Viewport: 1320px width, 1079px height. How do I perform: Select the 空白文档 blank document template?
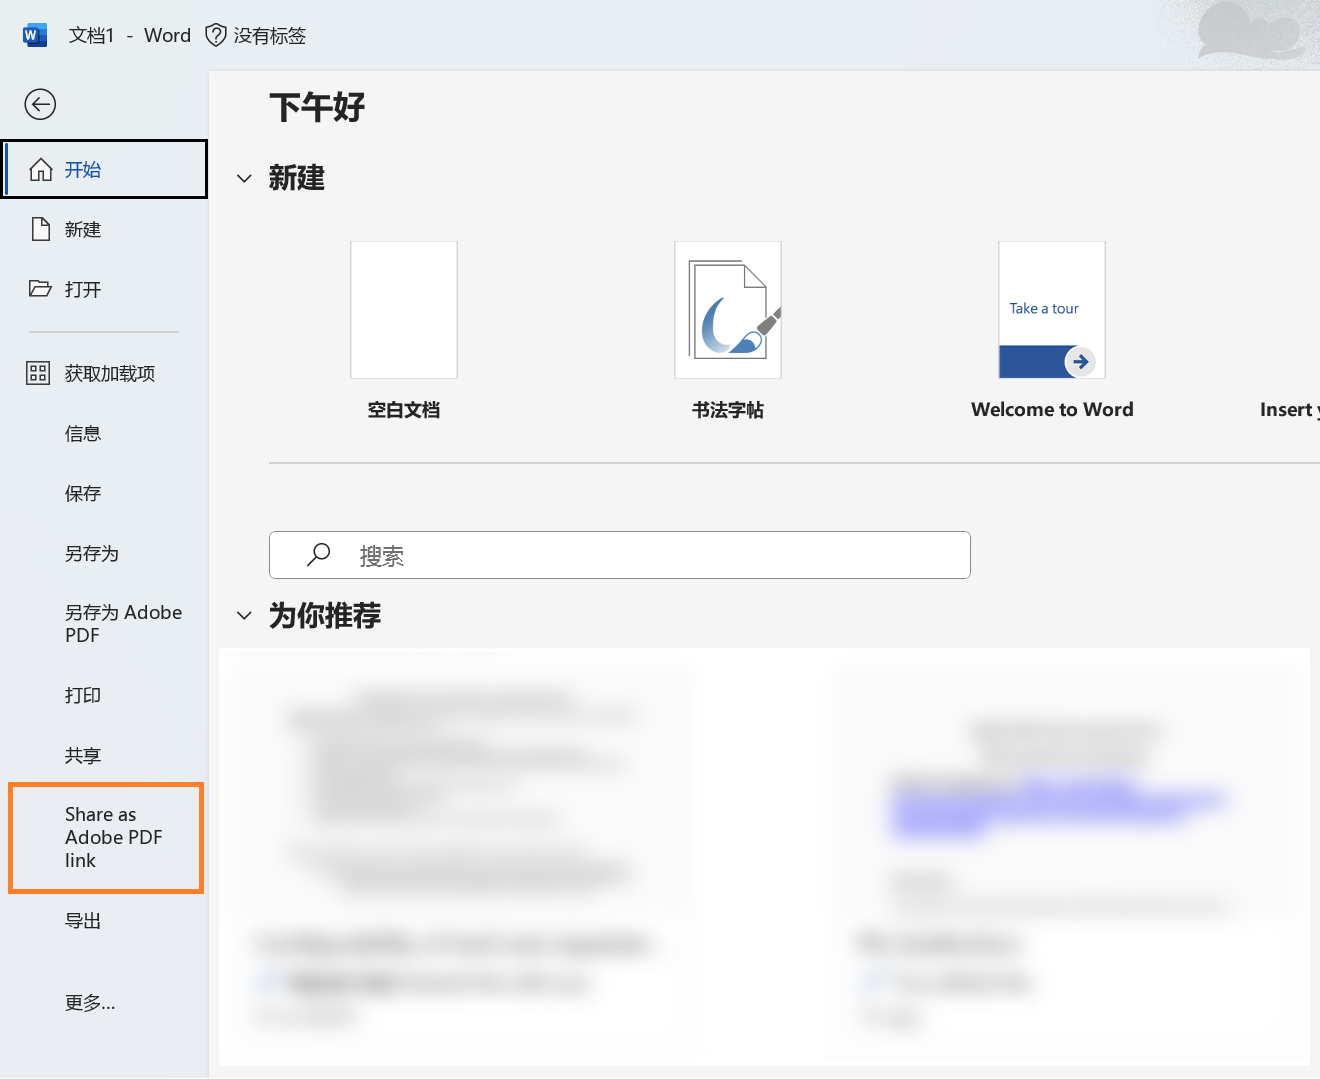click(403, 309)
